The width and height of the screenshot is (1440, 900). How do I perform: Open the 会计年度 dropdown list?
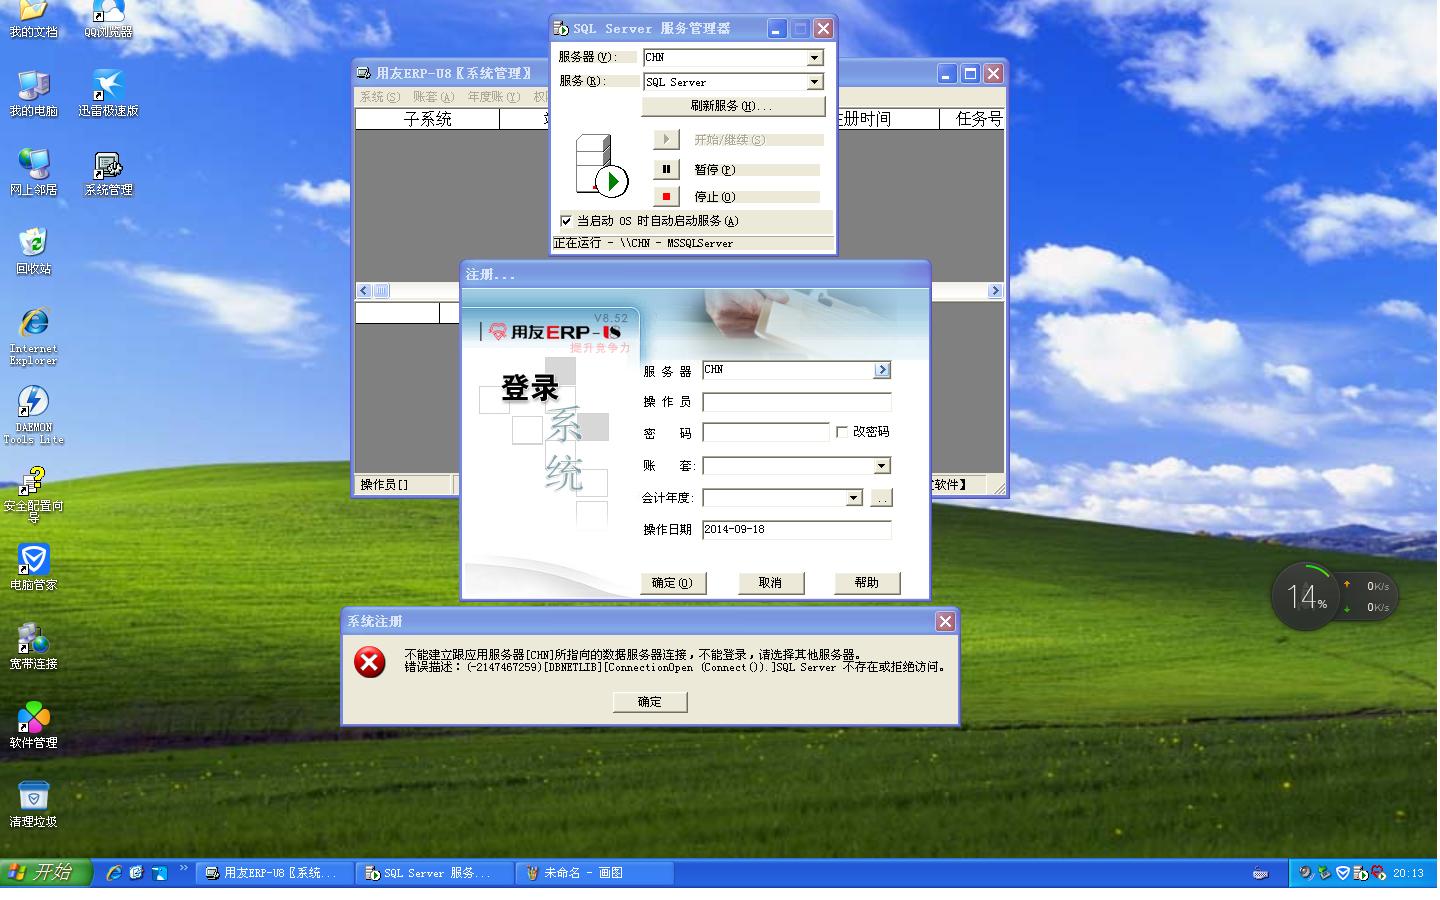click(x=854, y=498)
